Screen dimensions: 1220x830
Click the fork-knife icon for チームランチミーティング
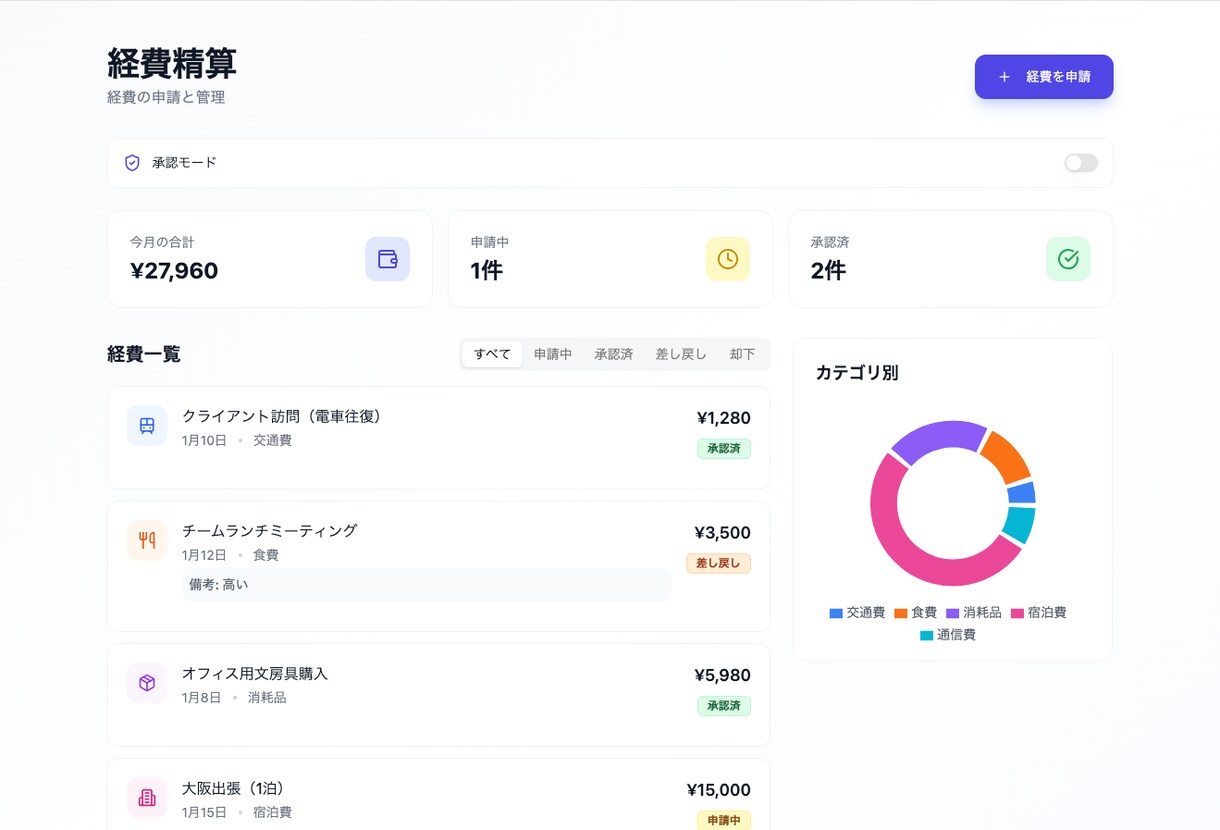click(x=147, y=541)
